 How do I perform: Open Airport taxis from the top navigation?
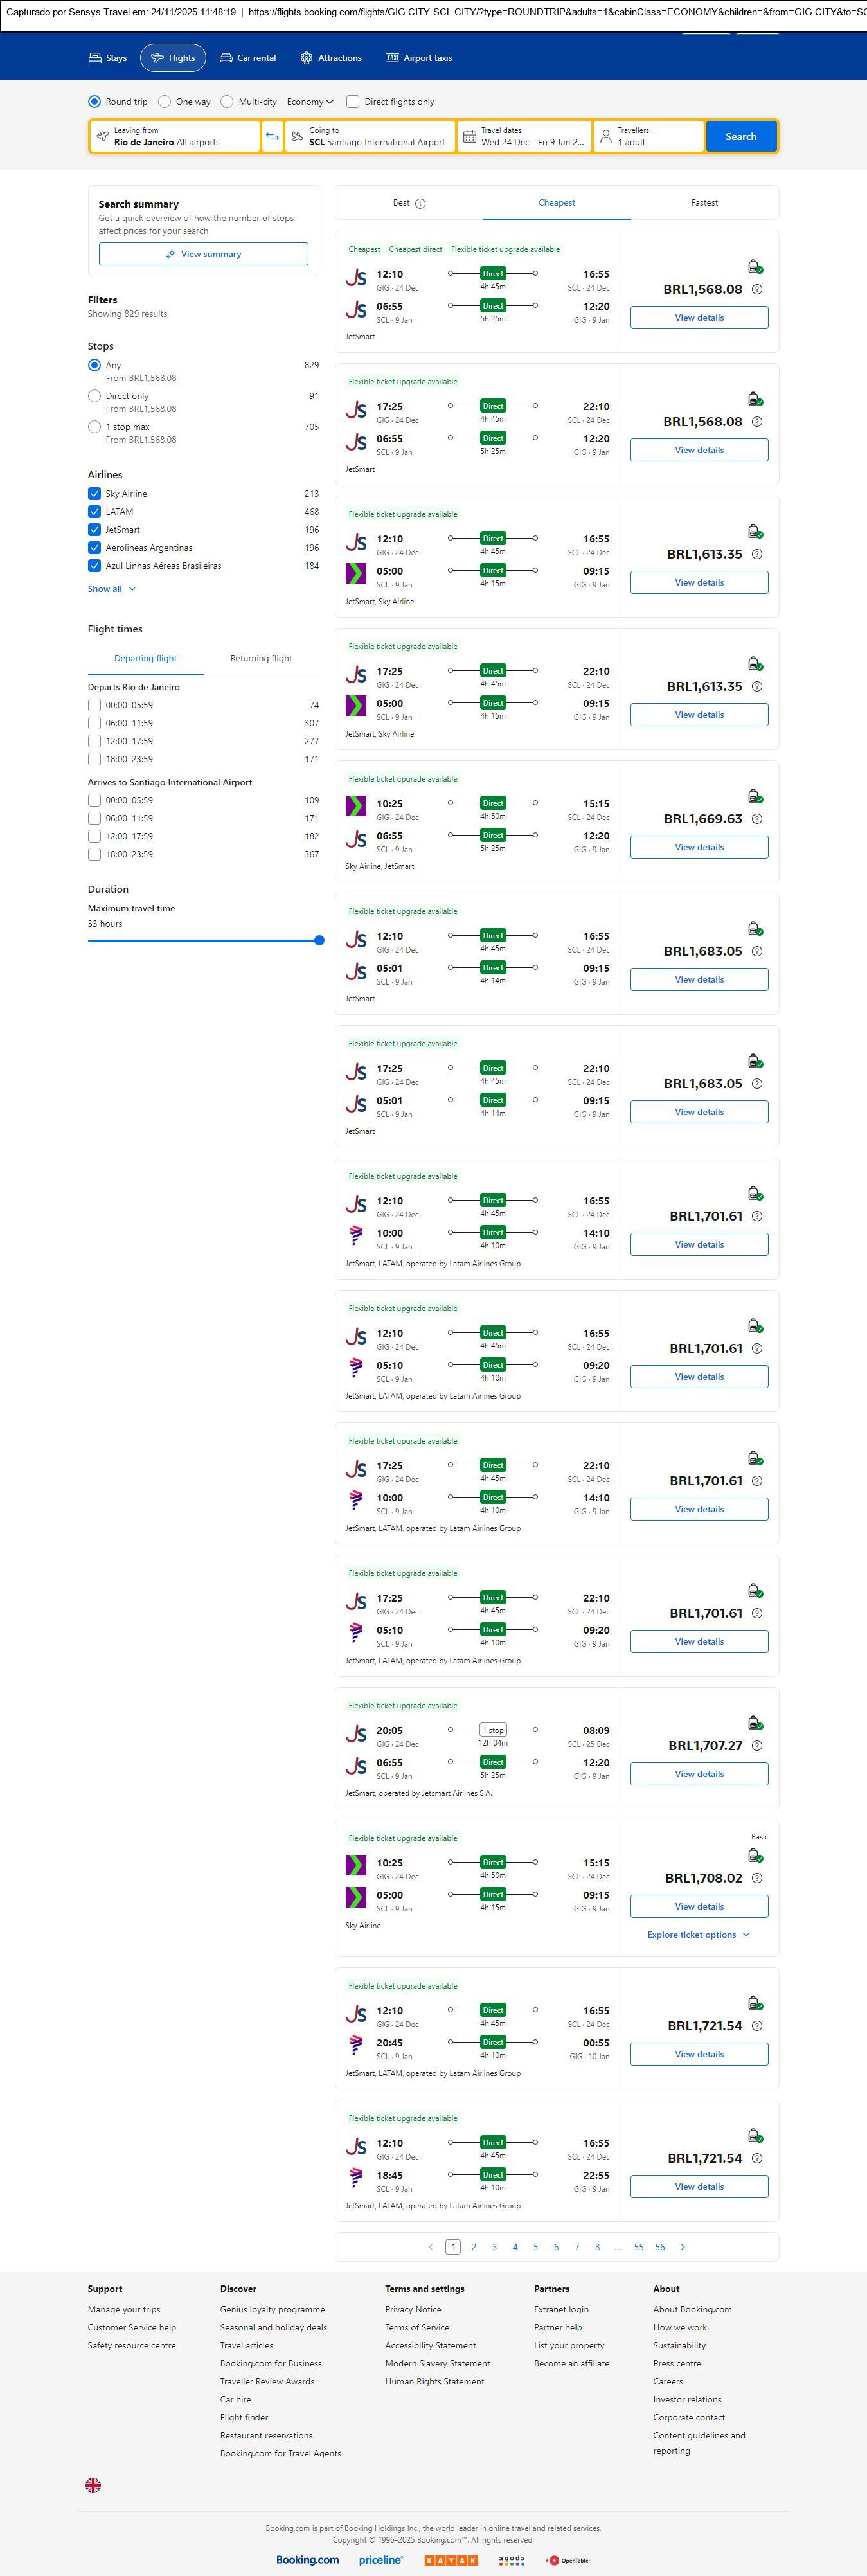pyautogui.click(x=419, y=58)
